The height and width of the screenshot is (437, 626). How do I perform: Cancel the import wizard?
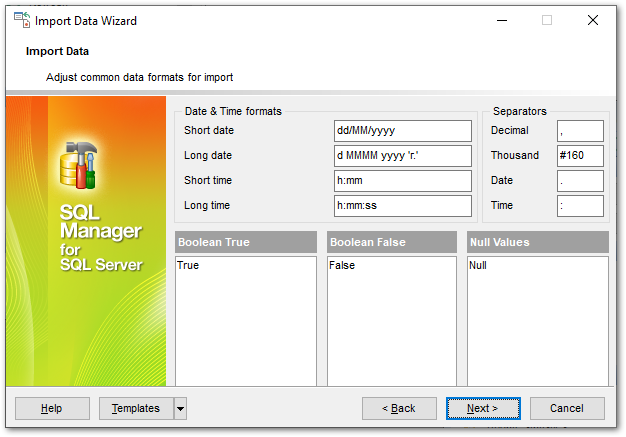point(567,408)
